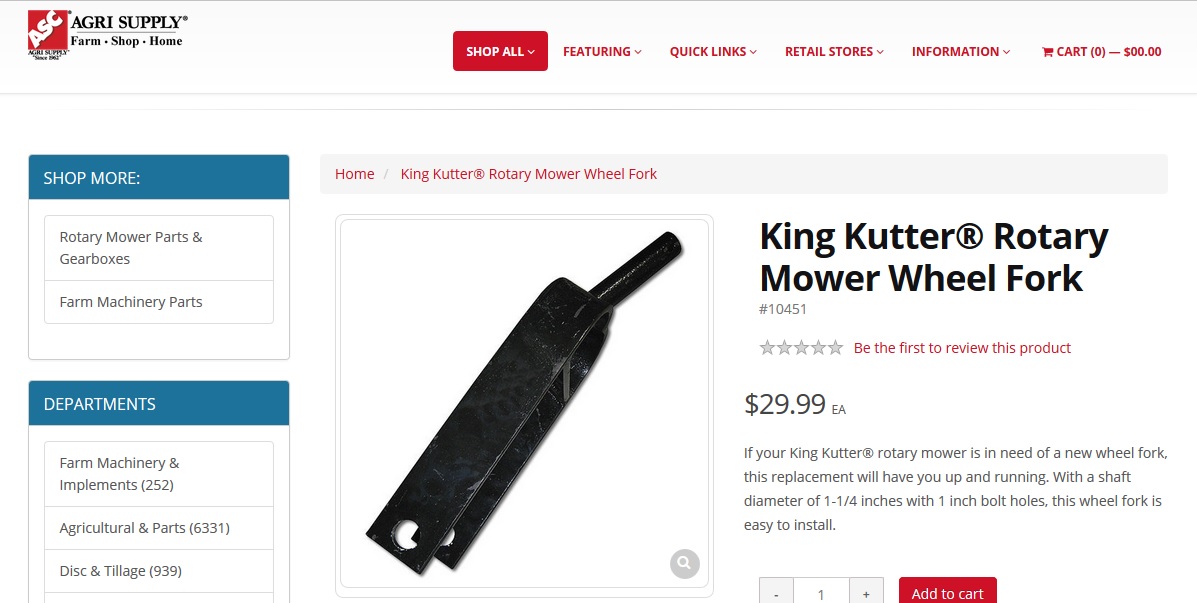Click the Agri Supply ASC logo

click(108, 36)
